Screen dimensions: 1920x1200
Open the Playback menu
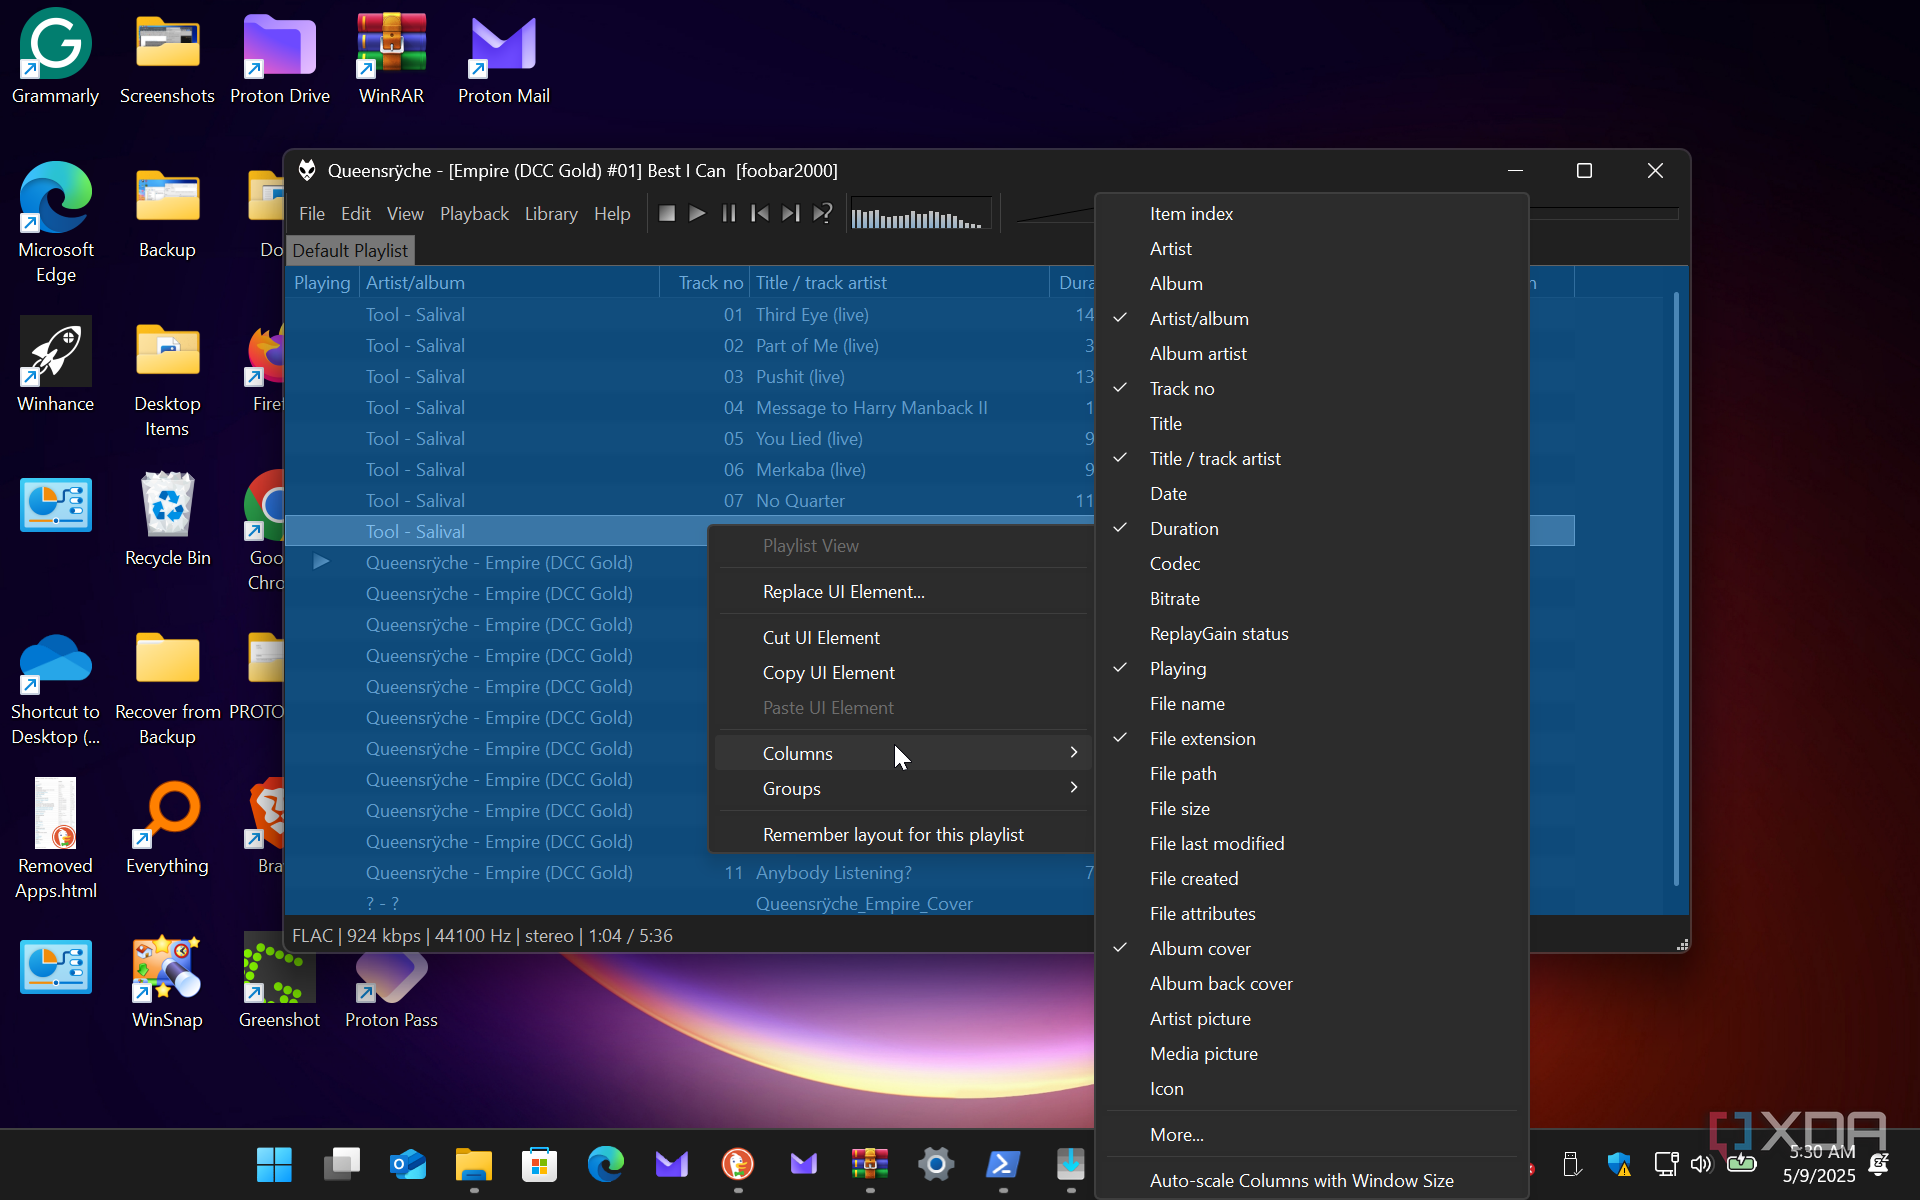pyautogui.click(x=474, y=213)
